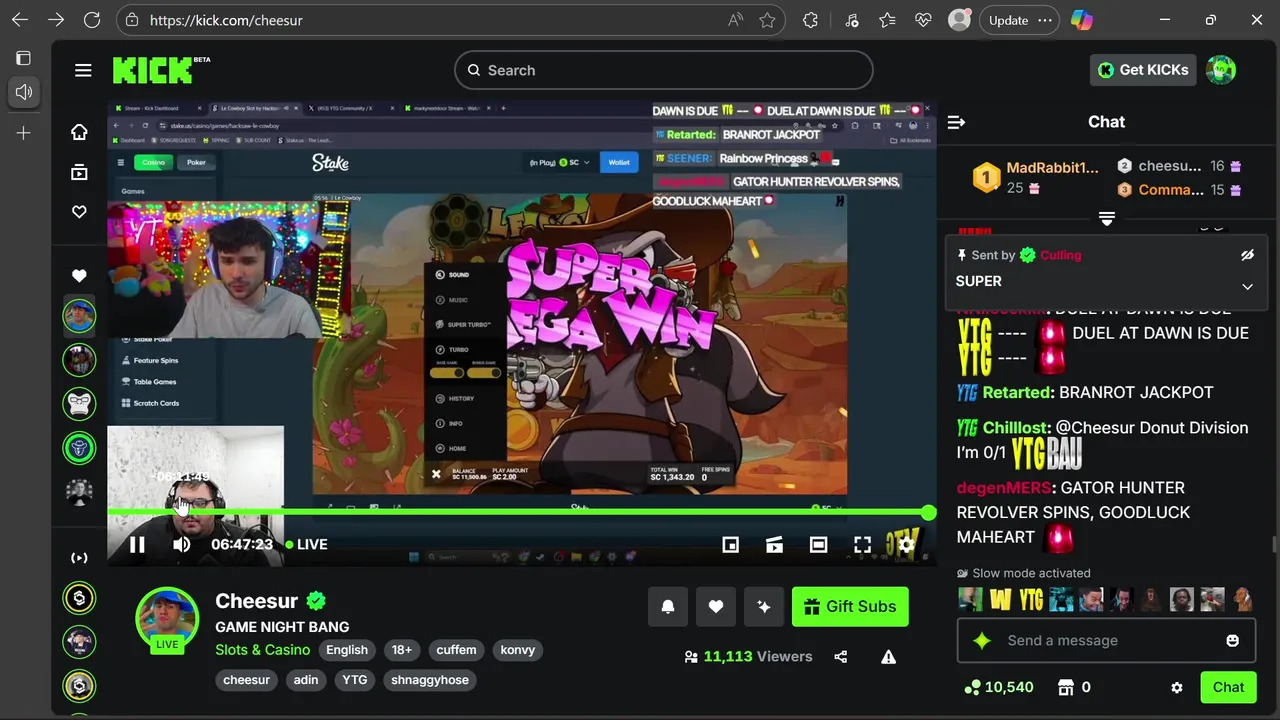Screen dimensions: 1280x720
Task: Pause the live stream video
Action: pos(137,544)
